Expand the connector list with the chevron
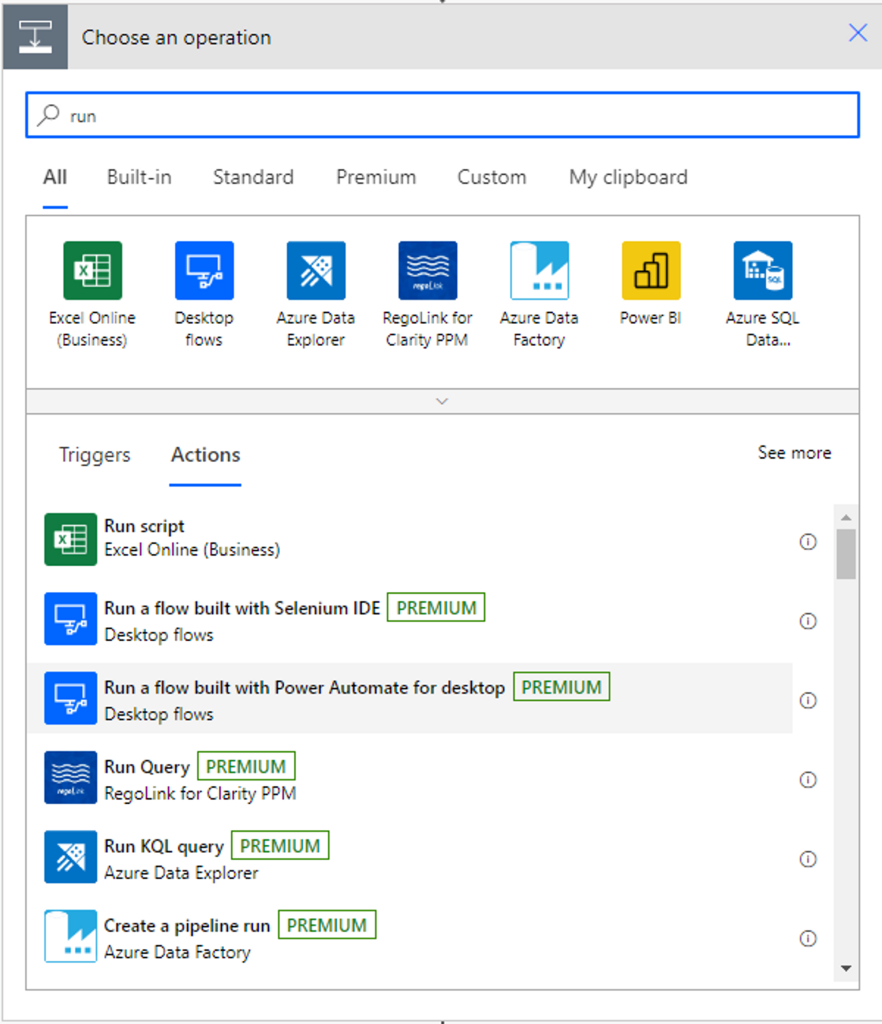The height and width of the screenshot is (1024, 882). [442, 401]
